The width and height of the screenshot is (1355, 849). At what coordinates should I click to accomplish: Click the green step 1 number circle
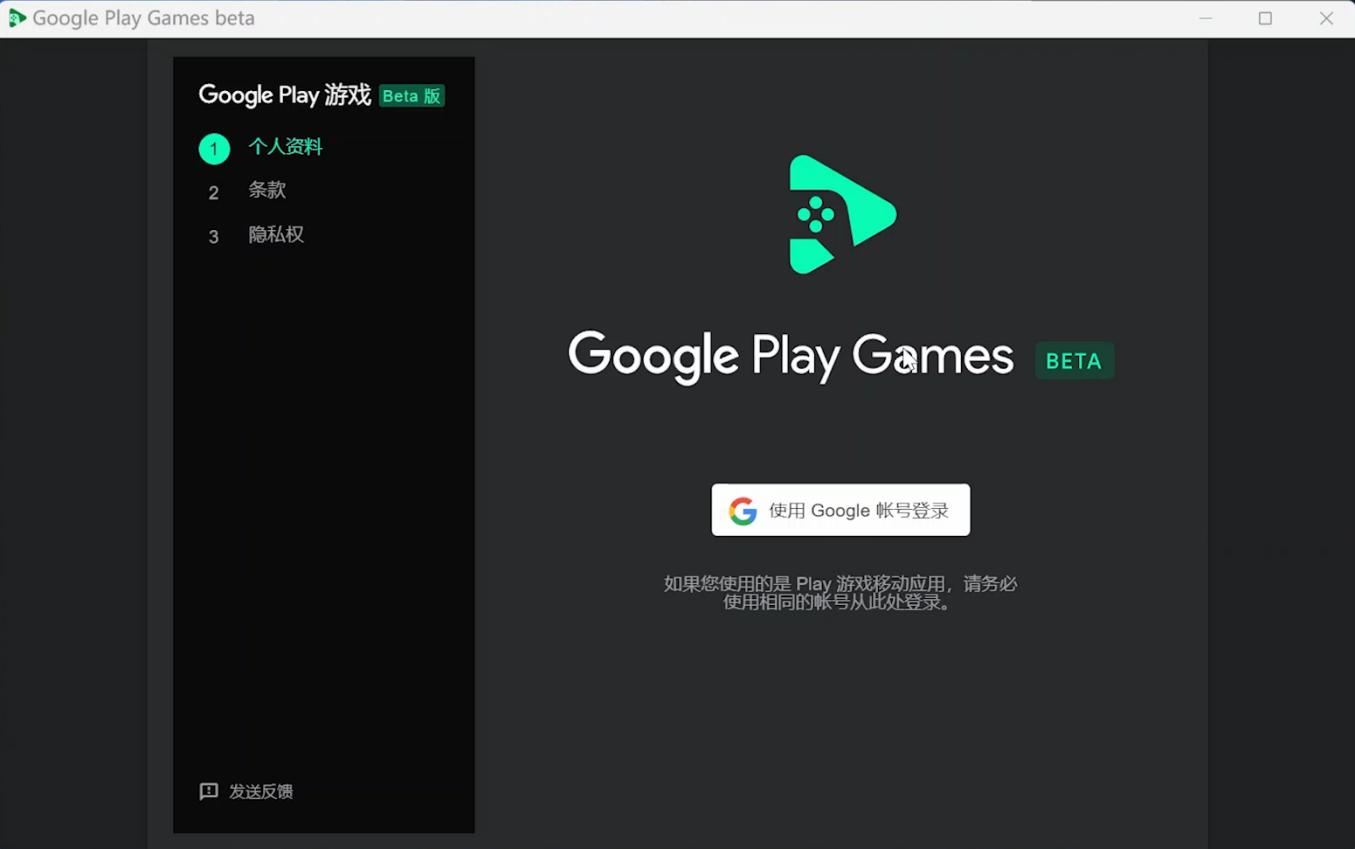(x=214, y=149)
